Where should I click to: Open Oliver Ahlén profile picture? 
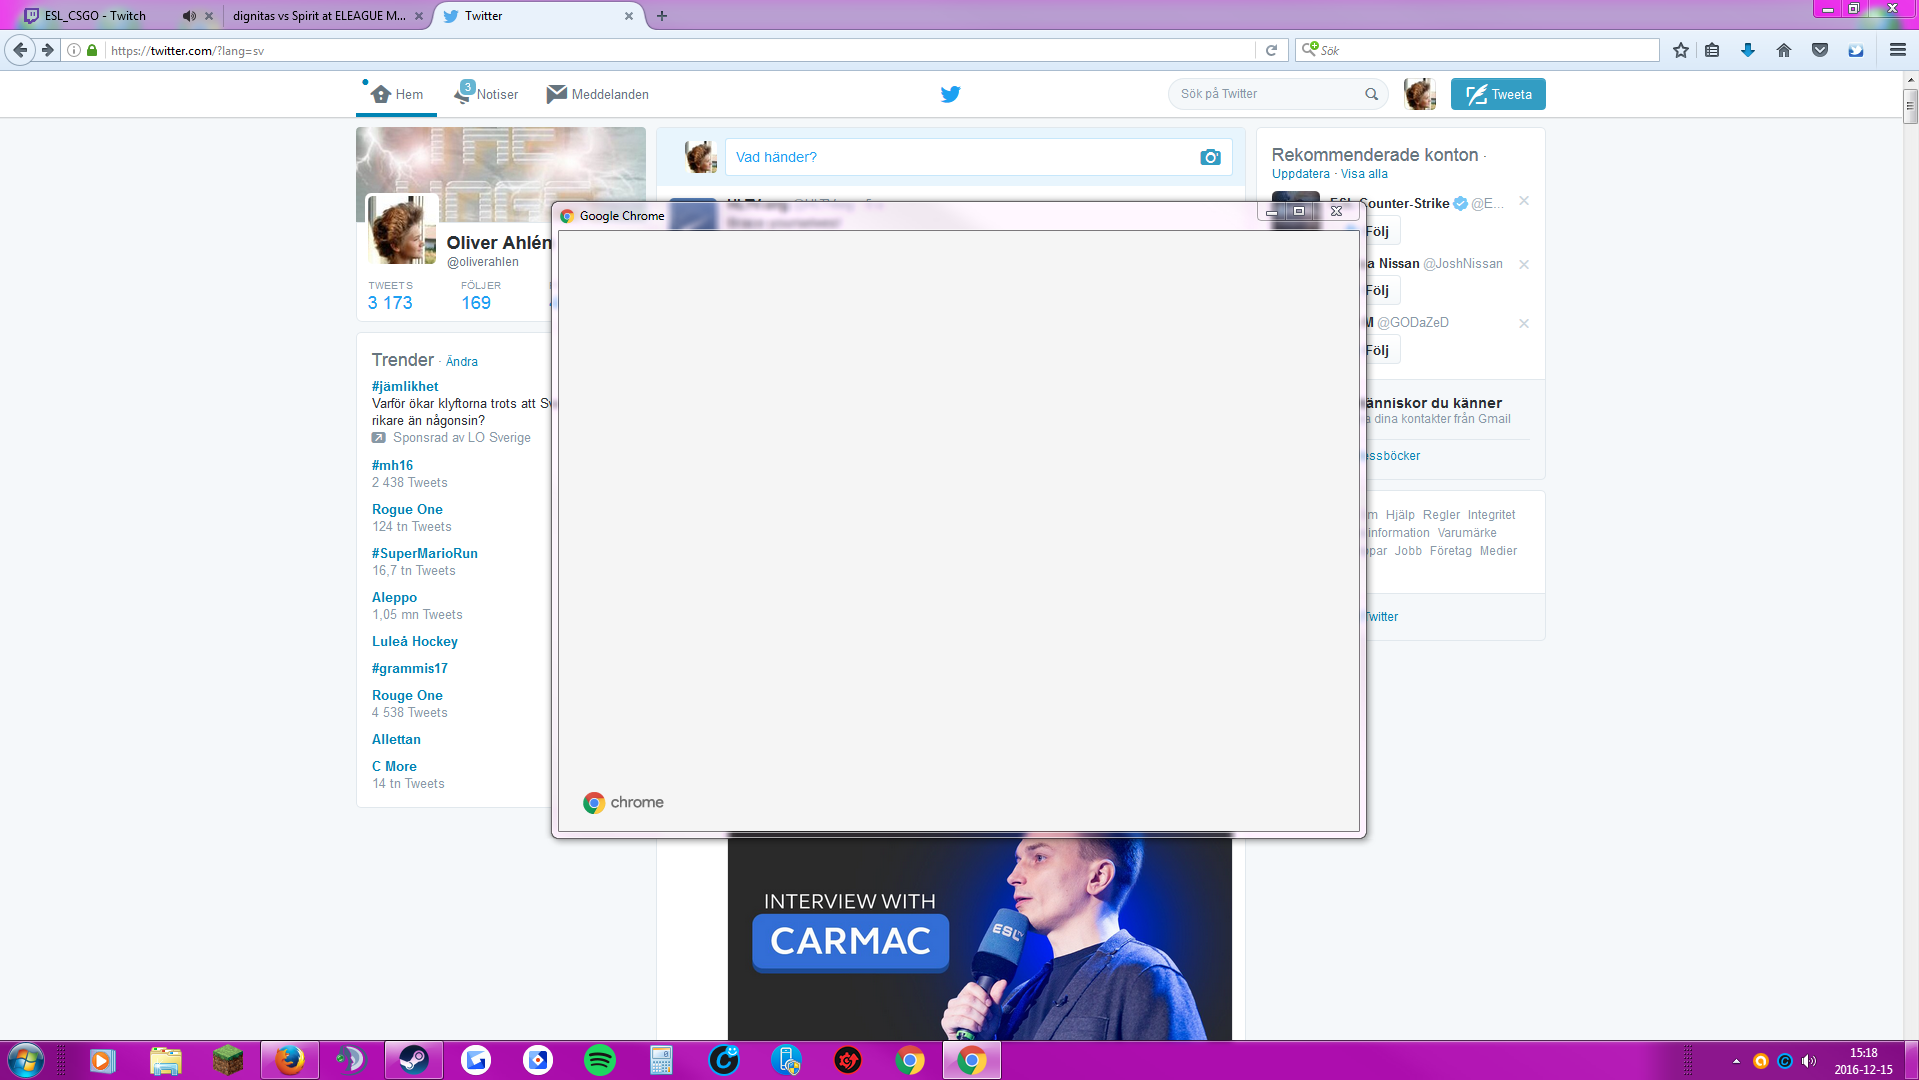(x=402, y=229)
